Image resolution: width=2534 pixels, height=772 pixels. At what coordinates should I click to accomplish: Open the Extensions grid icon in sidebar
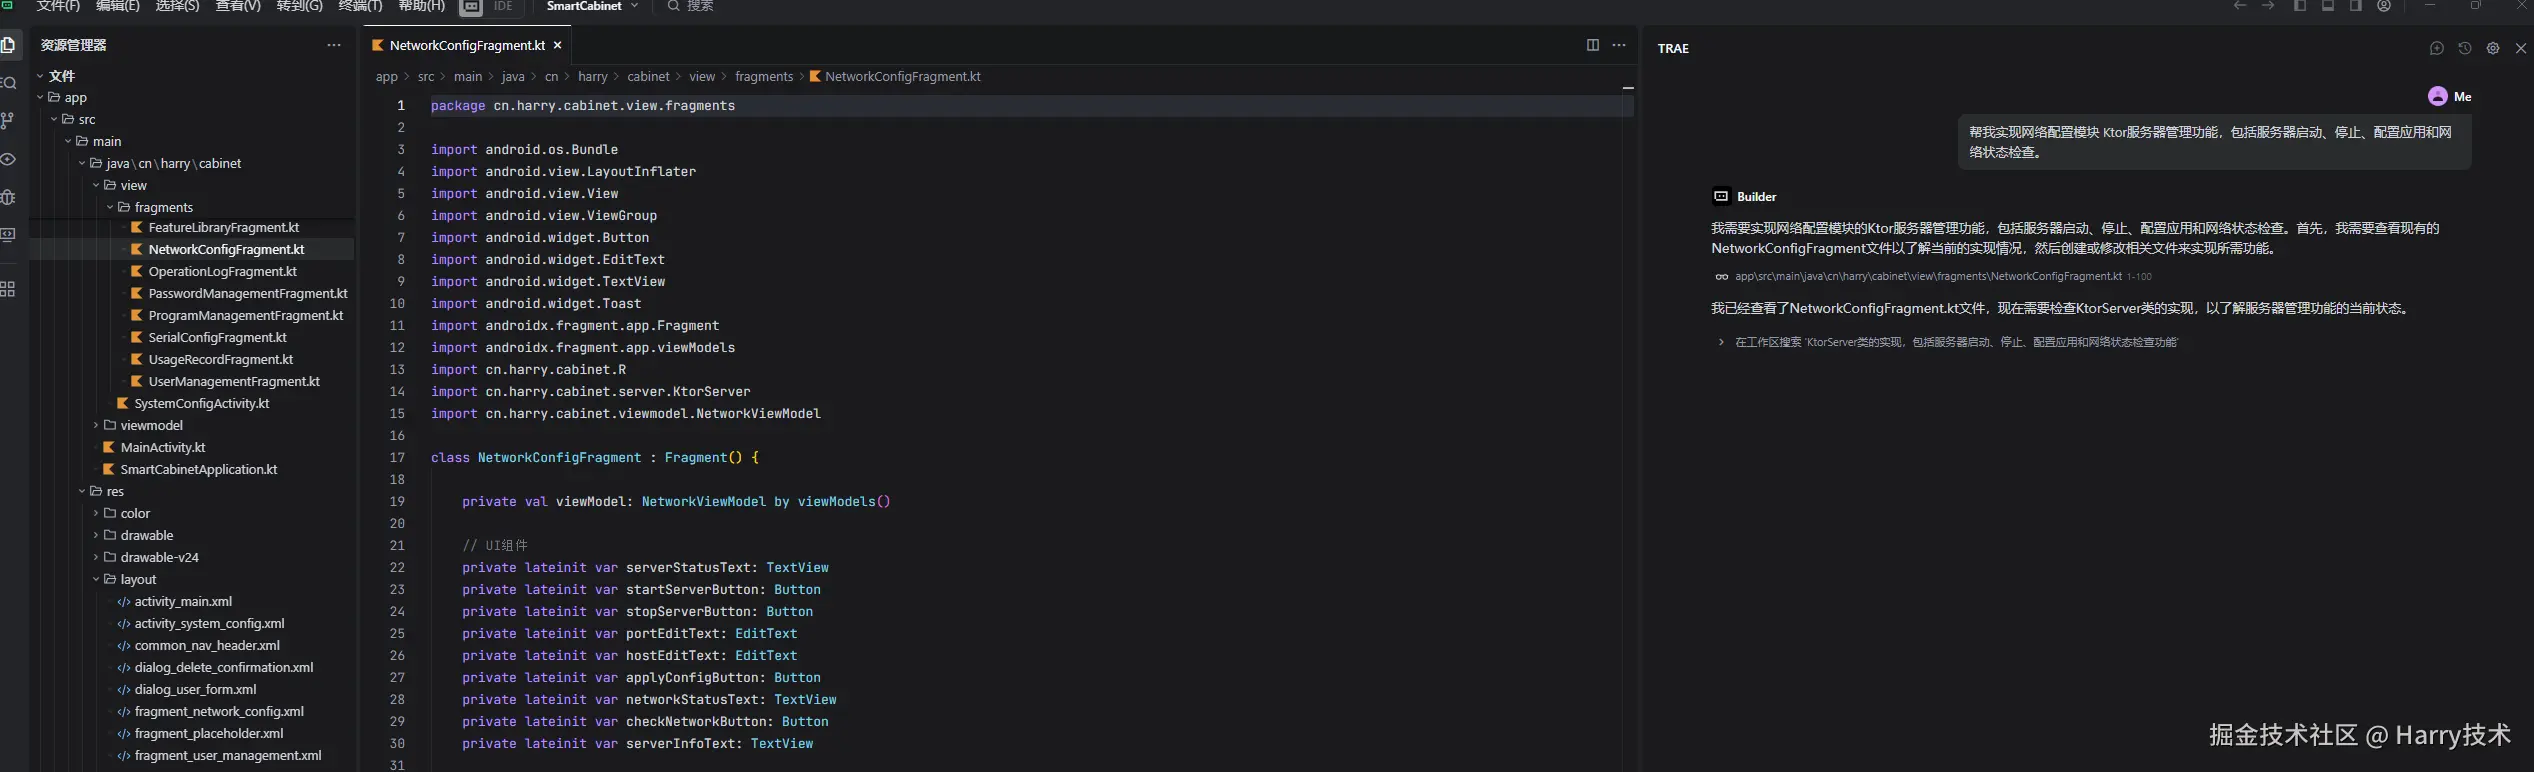click(8, 289)
